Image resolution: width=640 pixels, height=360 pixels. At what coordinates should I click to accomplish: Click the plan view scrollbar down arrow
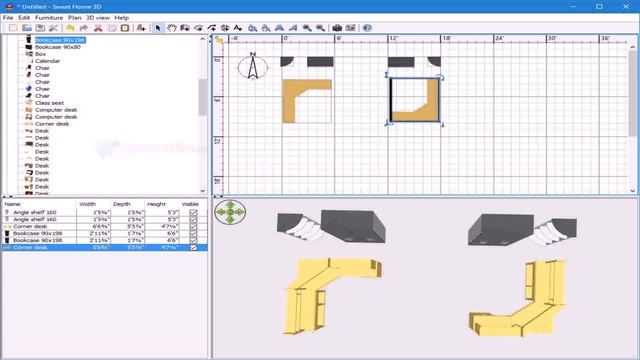pos(633,191)
